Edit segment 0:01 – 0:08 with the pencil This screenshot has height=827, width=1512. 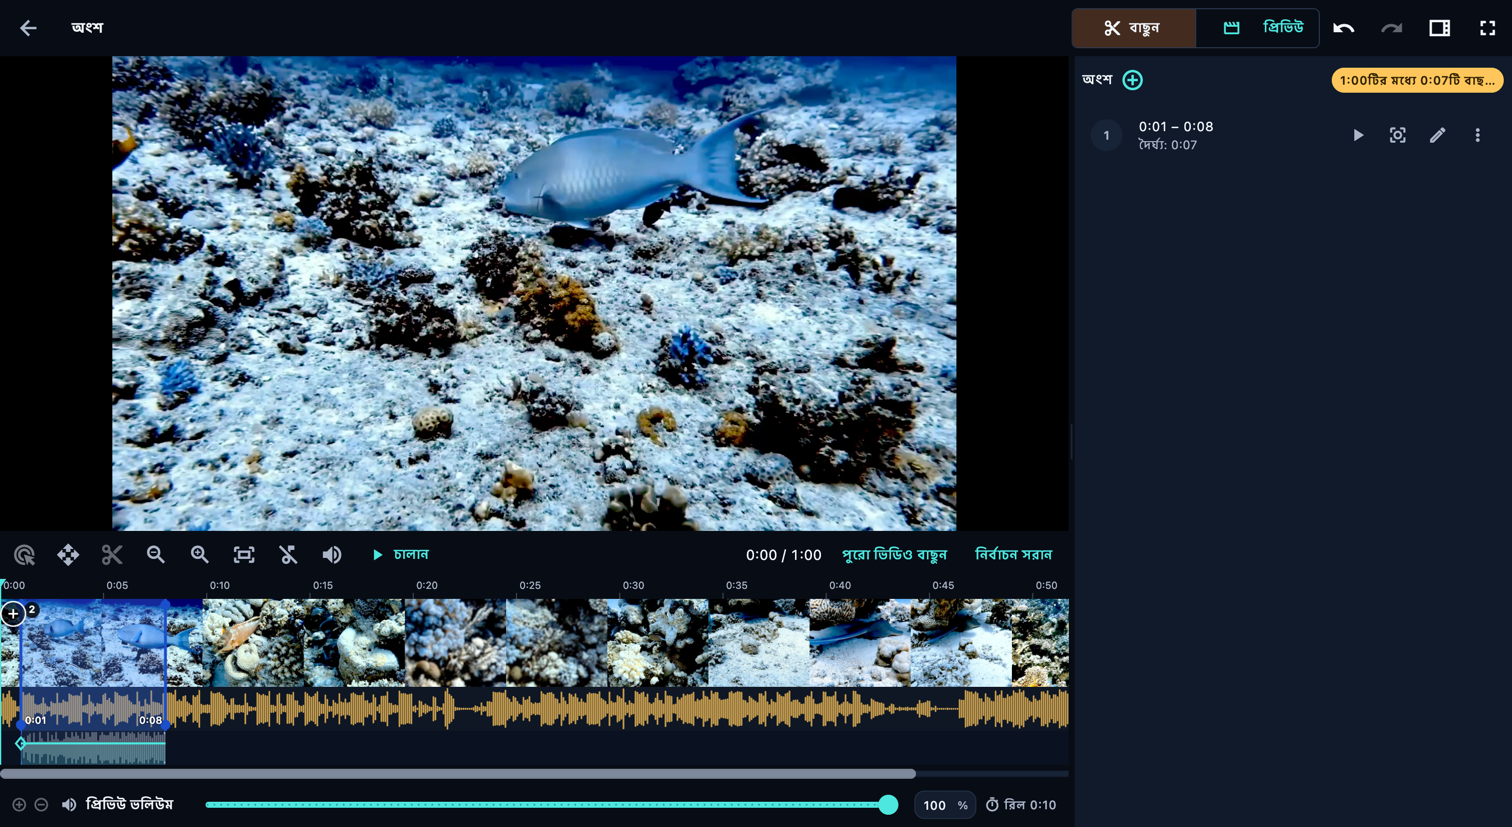pyautogui.click(x=1437, y=135)
